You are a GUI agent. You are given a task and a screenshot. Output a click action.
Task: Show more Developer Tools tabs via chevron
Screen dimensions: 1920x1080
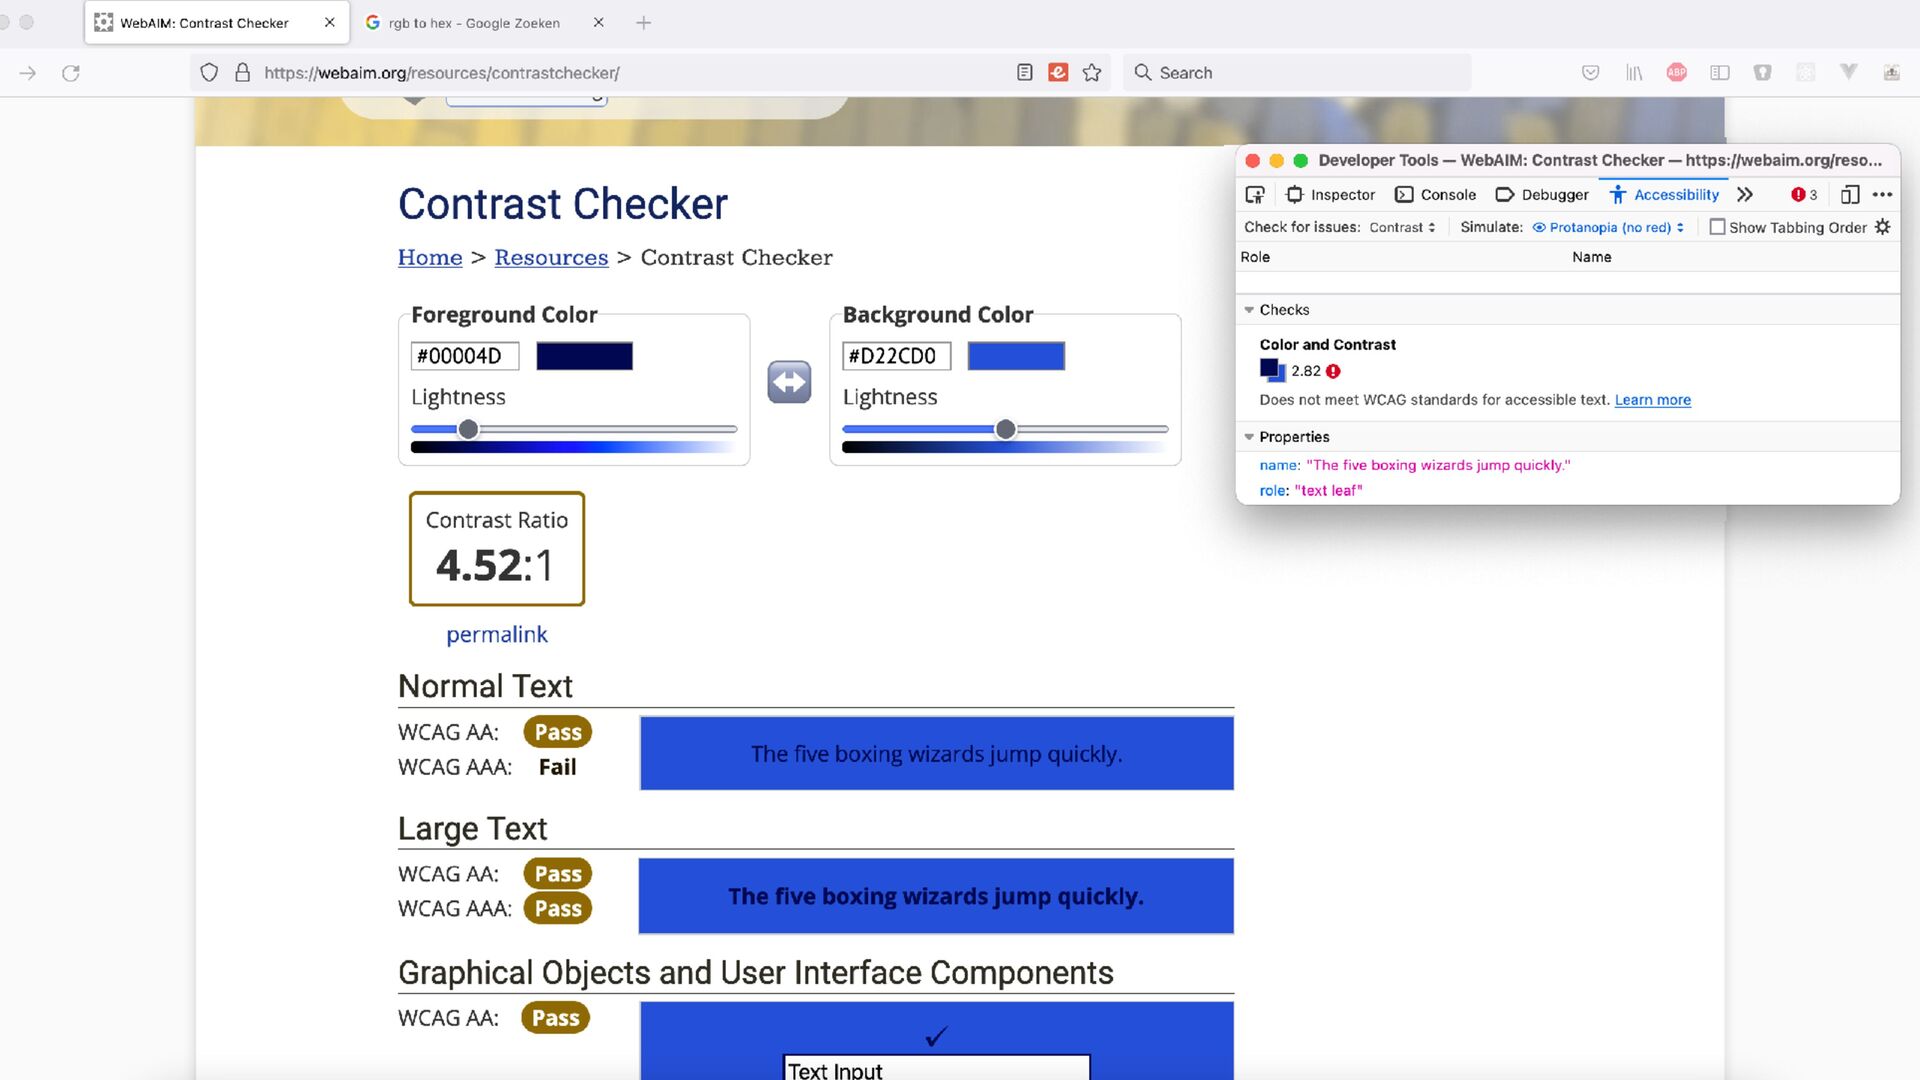1745,195
